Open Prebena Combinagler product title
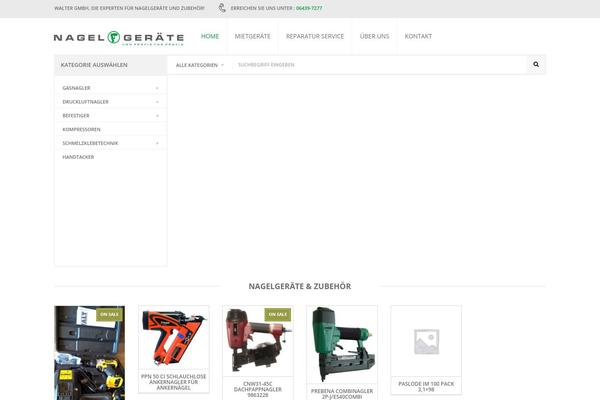 click(342, 394)
